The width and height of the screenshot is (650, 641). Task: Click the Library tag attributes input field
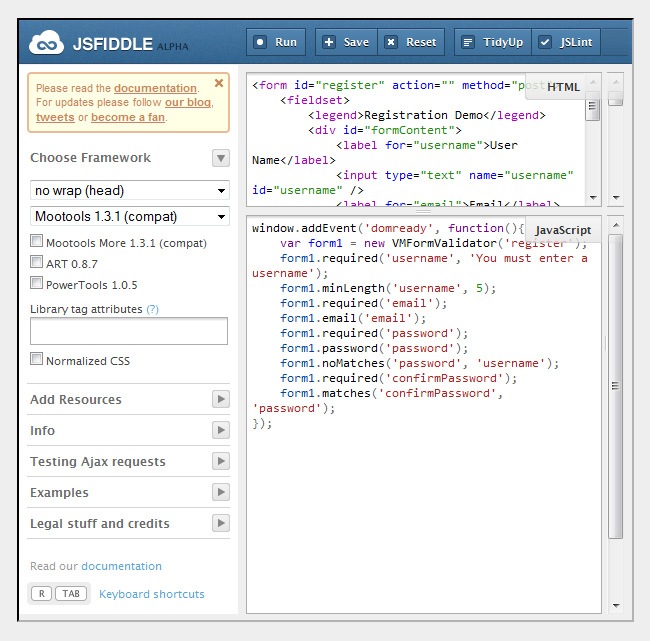129,331
